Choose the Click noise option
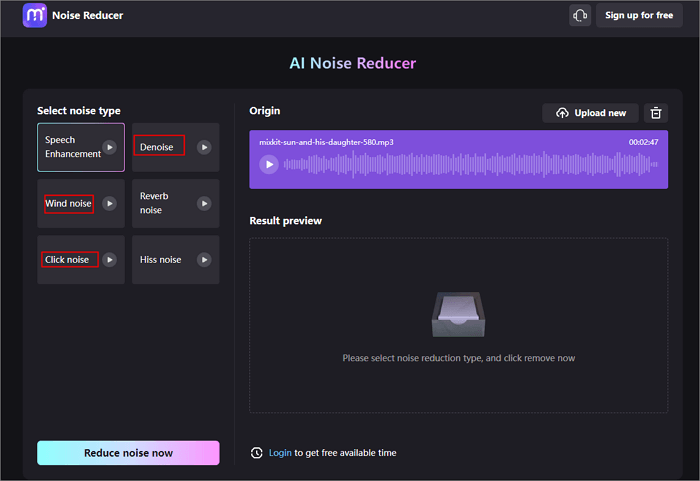 pos(69,260)
